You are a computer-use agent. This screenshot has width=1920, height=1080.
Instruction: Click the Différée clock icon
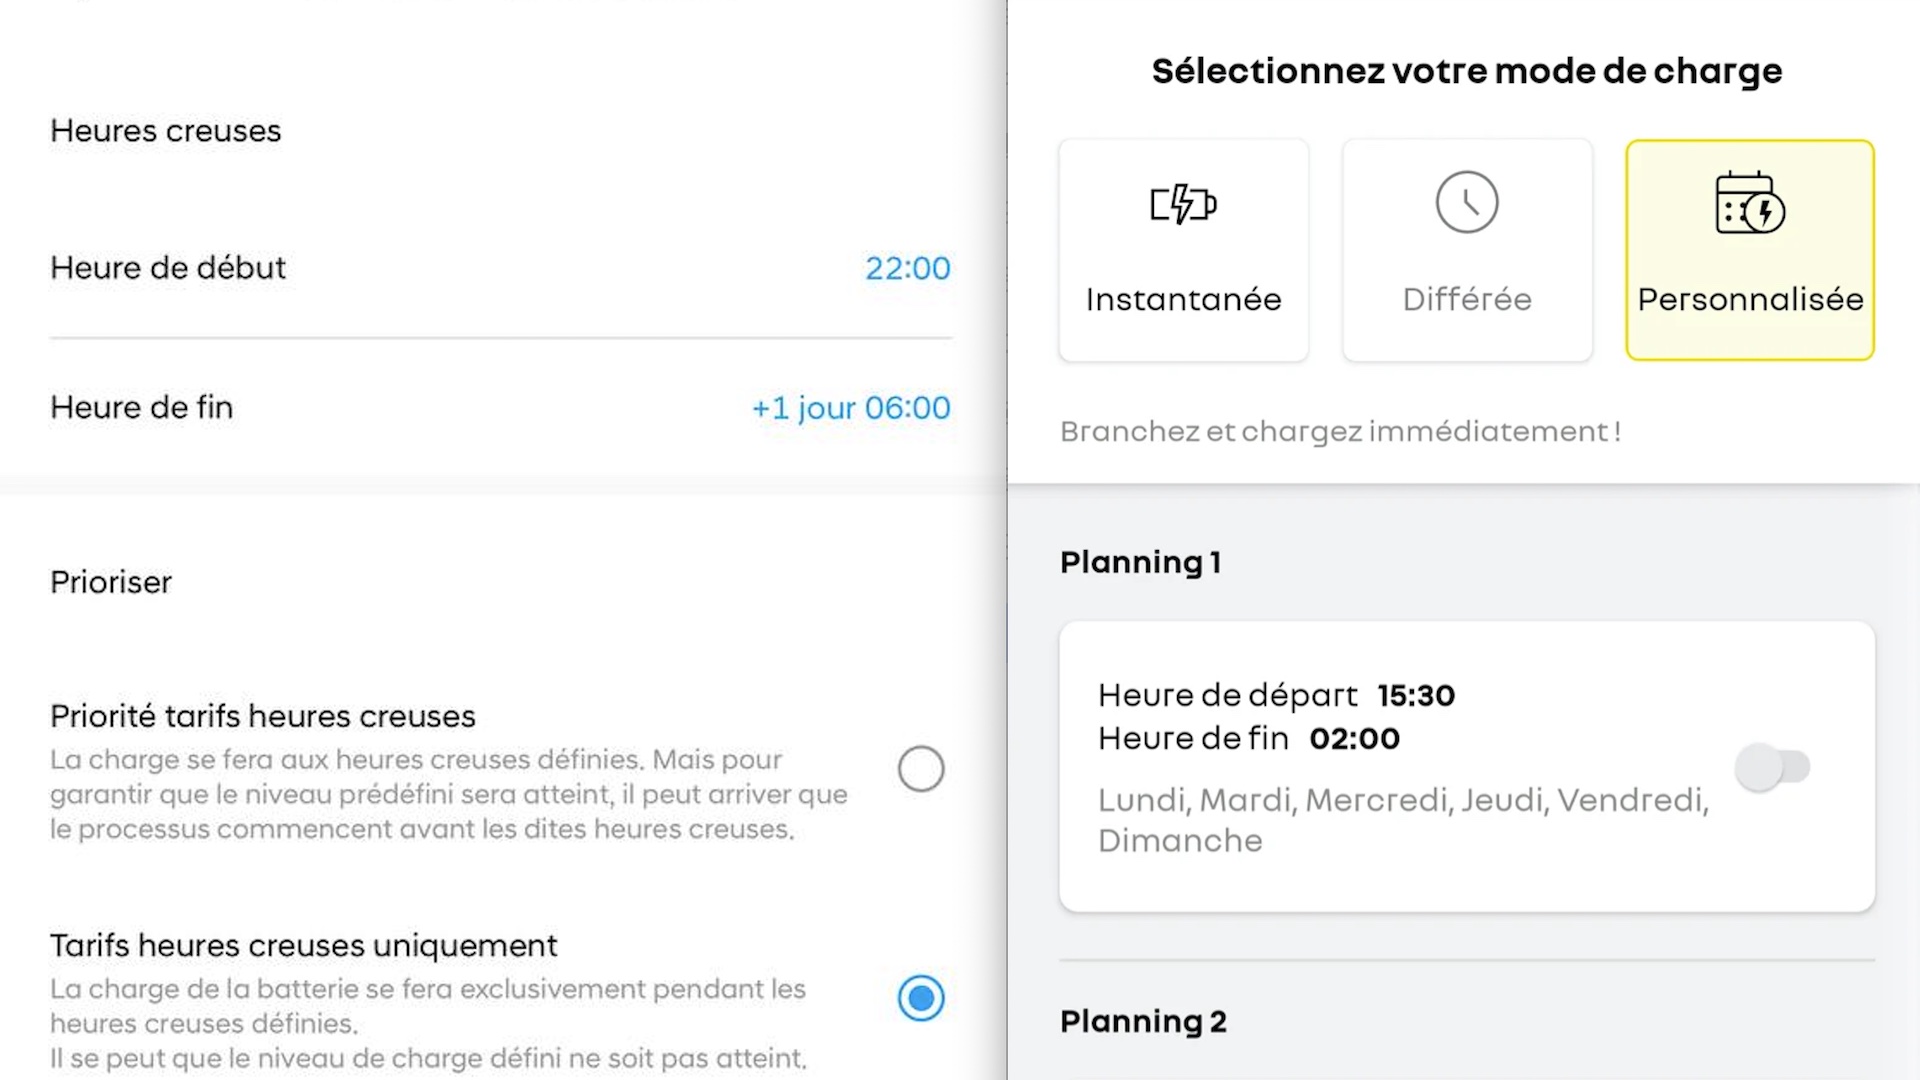pyautogui.click(x=1467, y=202)
